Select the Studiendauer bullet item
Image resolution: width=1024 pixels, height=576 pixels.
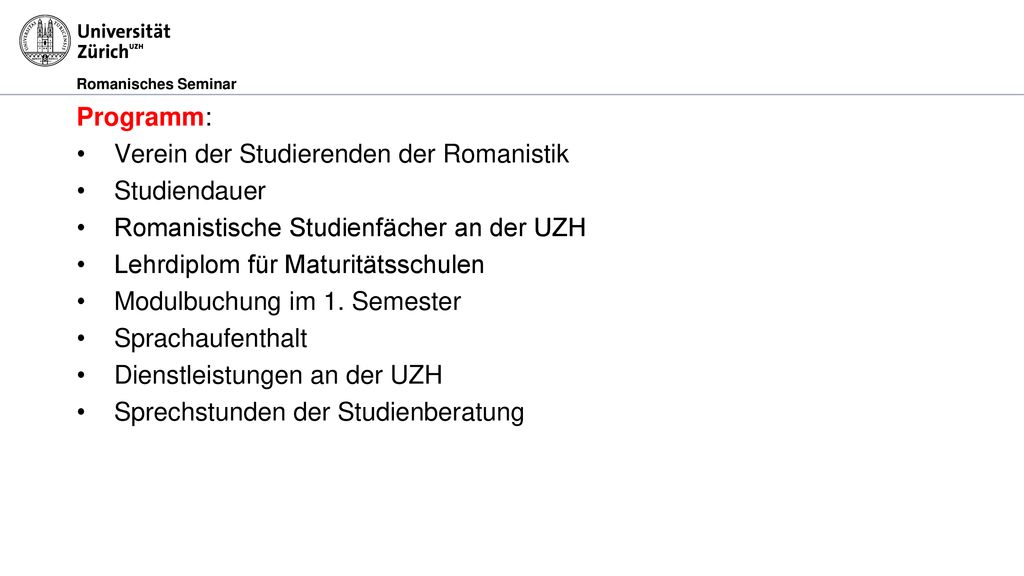(x=190, y=191)
